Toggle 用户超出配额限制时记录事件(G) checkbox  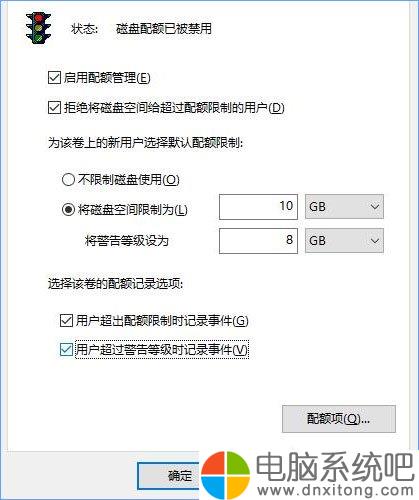click(66, 321)
